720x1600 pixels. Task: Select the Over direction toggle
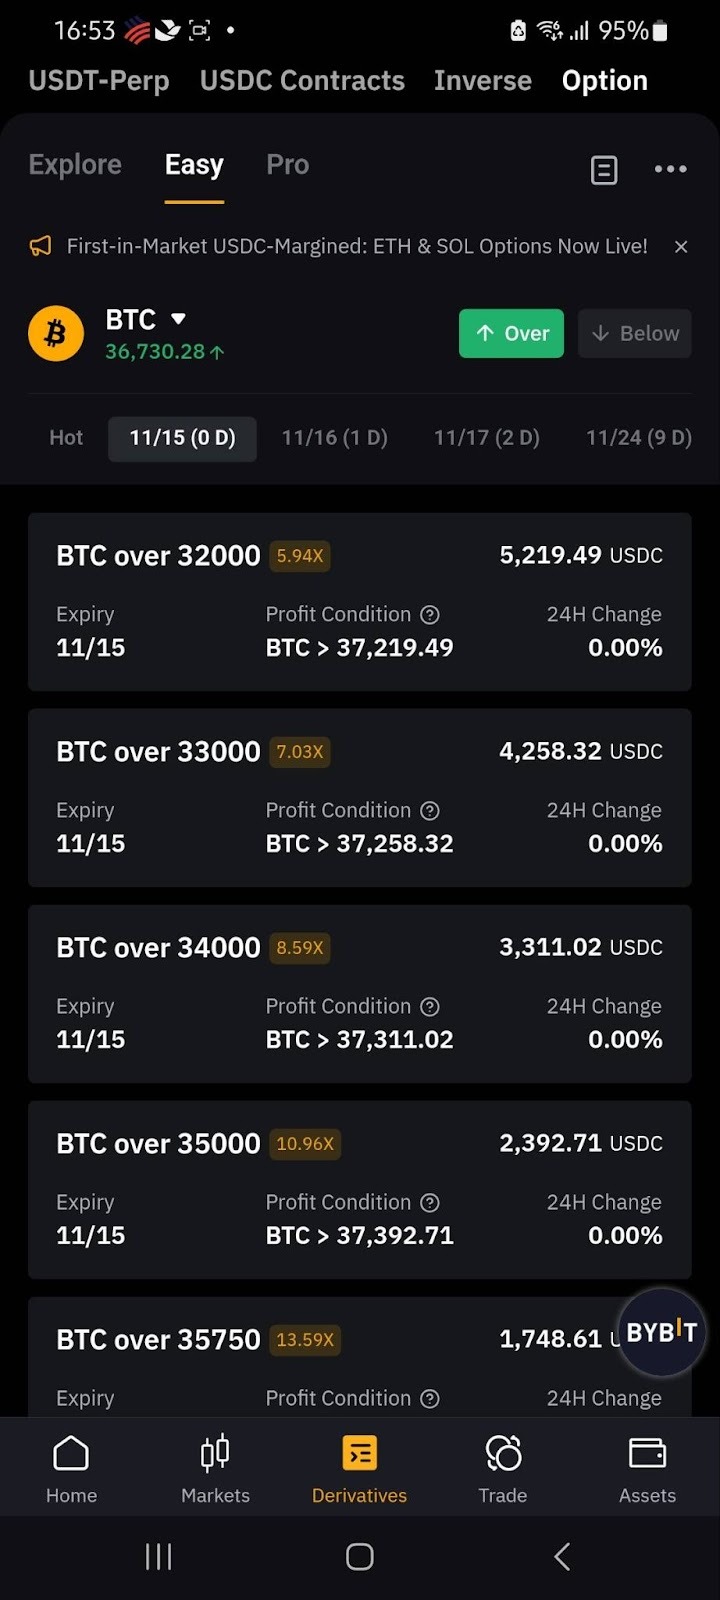511,333
